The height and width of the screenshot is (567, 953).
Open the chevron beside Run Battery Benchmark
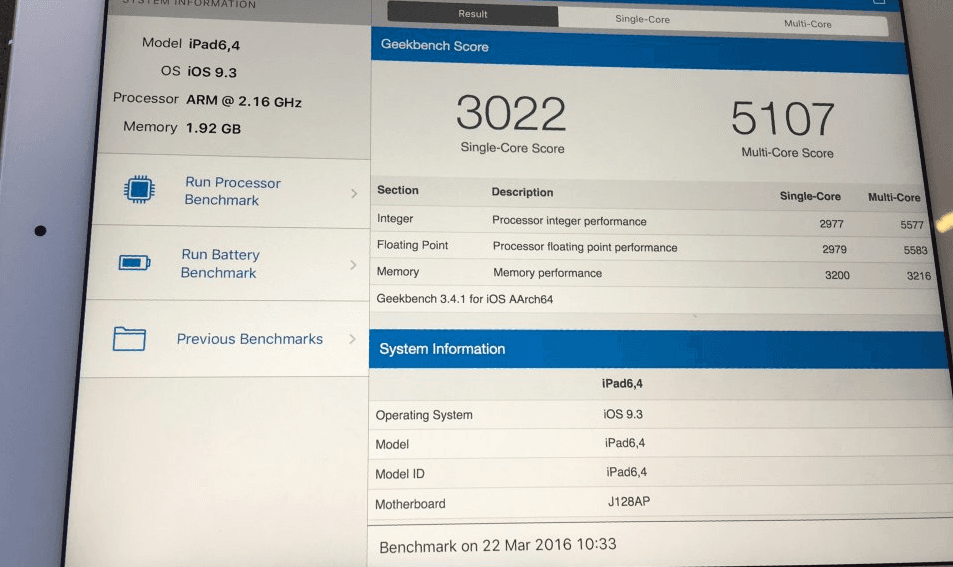point(353,265)
